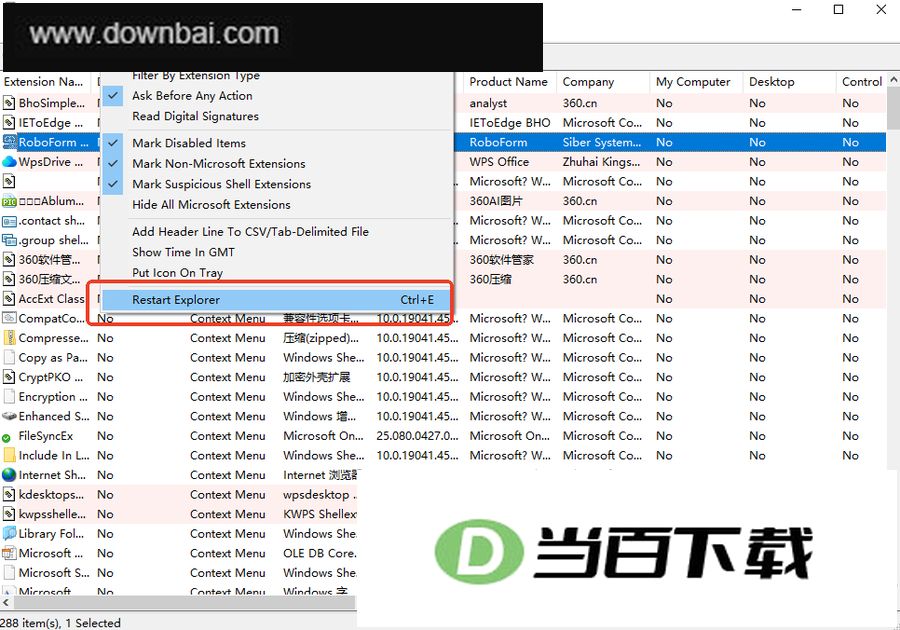Screen dimensions: 900x630
Task: Click the Copy as Pa... row icon
Action: click(x=9, y=357)
